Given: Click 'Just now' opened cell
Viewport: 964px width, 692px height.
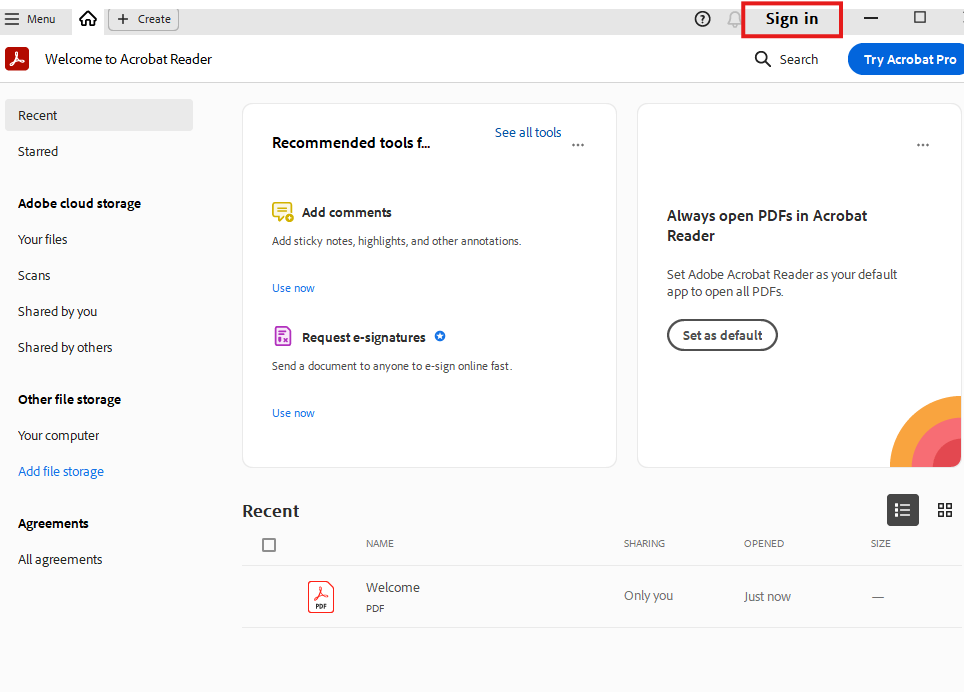Looking at the screenshot, I should (767, 596).
